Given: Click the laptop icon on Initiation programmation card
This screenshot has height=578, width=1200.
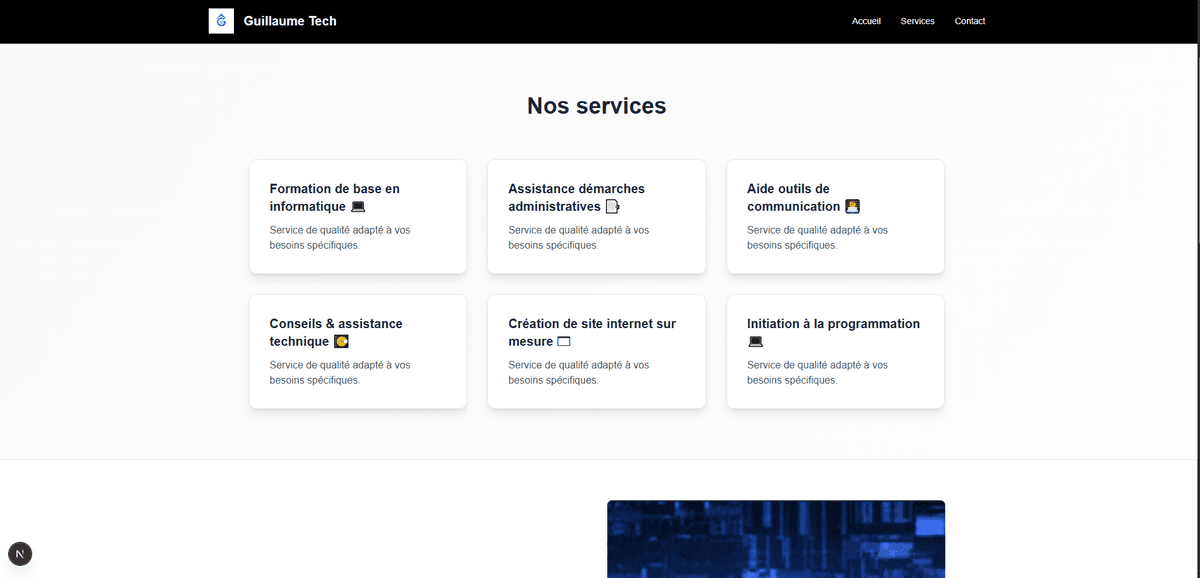Looking at the screenshot, I should point(755,341).
